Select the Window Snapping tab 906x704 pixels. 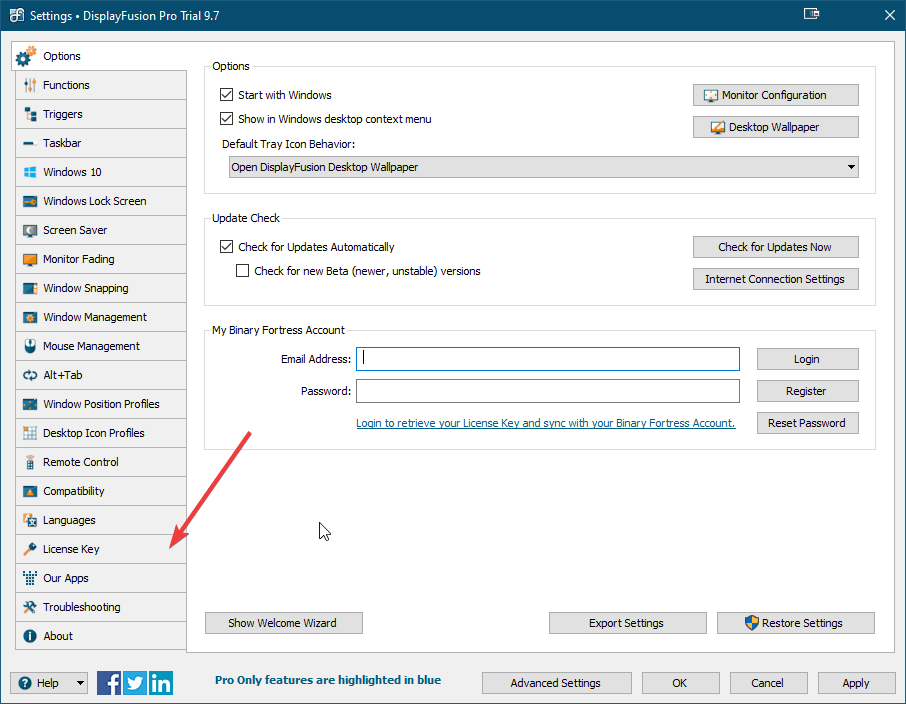(101, 288)
